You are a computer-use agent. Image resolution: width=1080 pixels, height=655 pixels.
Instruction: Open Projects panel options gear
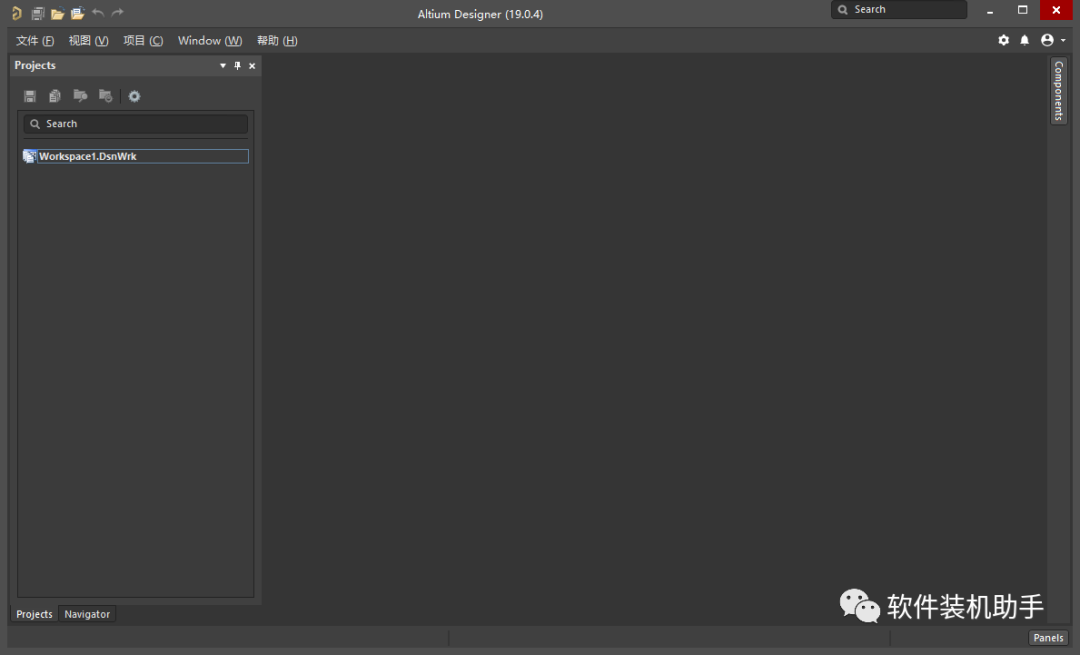(x=134, y=96)
